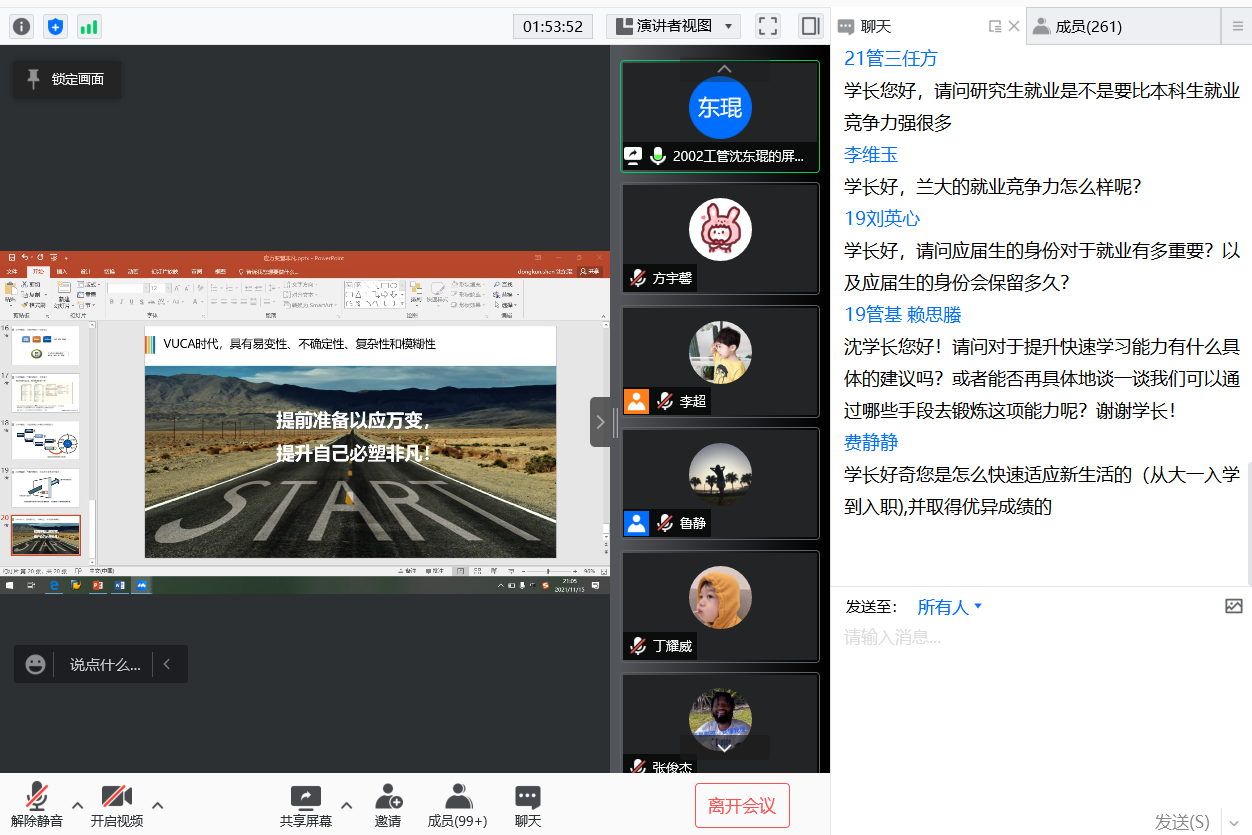Click the emoji reaction smiley icon
The height and width of the screenshot is (835, 1252).
pos(35,664)
